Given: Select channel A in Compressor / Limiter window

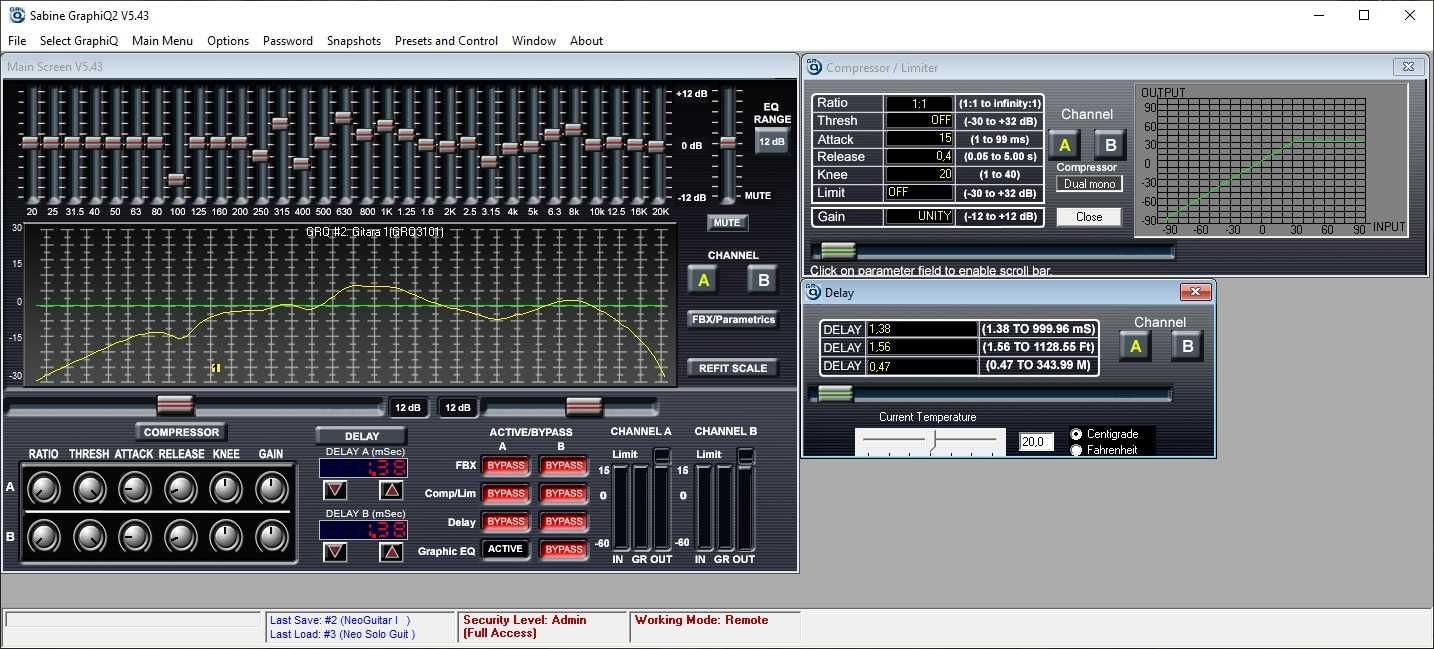Looking at the screenshot, I should (1064, 145).
